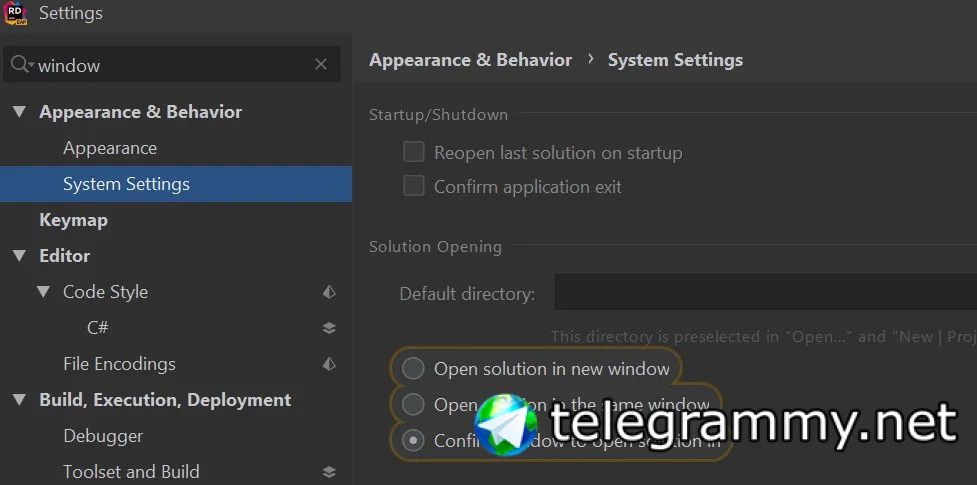Toggle Confirm application exit checkbox

(414, 187)
